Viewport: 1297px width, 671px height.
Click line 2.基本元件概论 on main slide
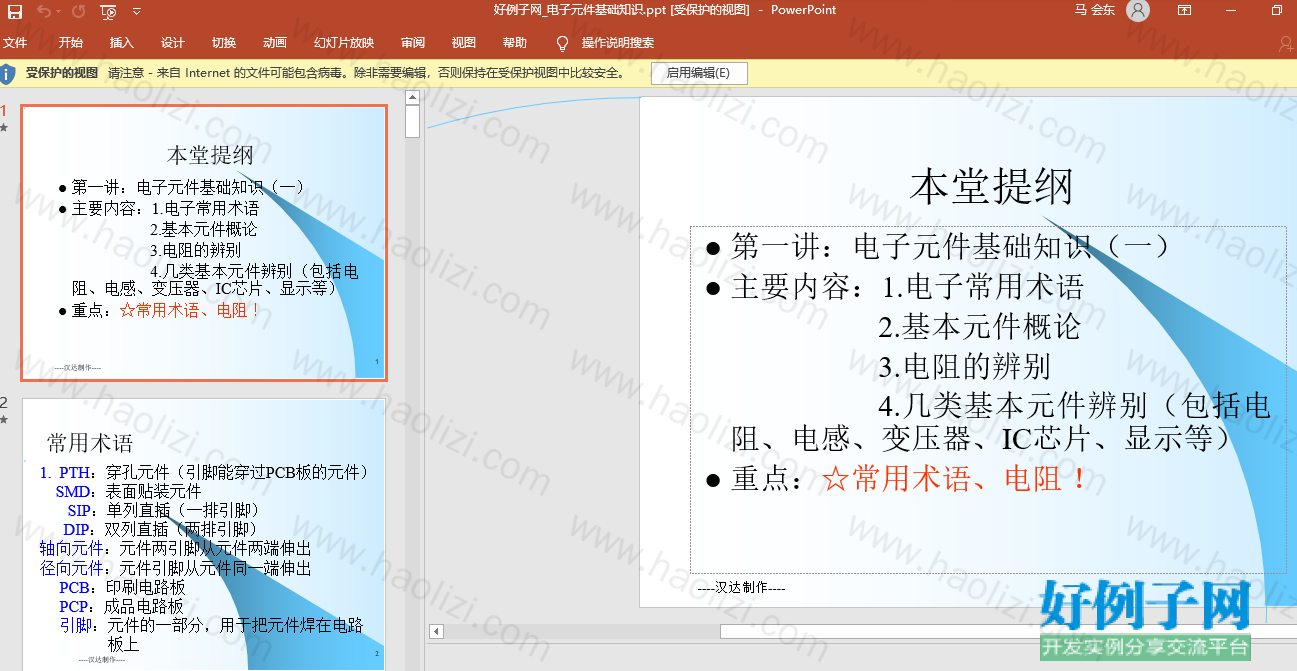[979, 325]
